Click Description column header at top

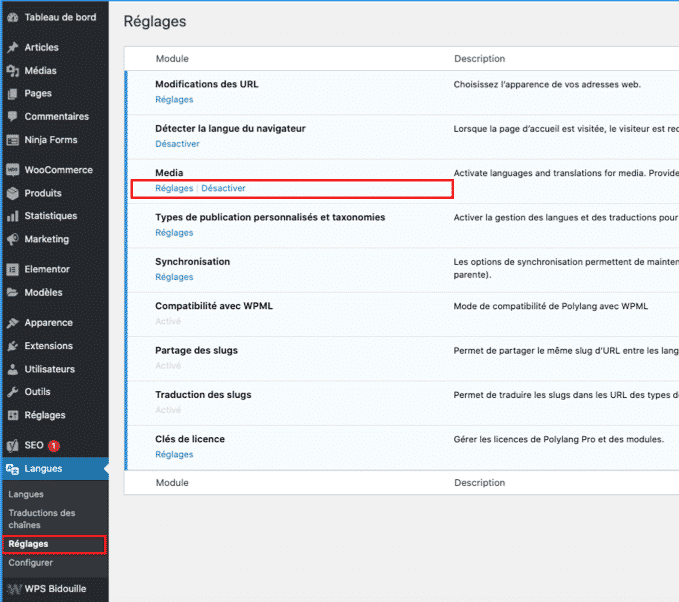tap(479, 59)
